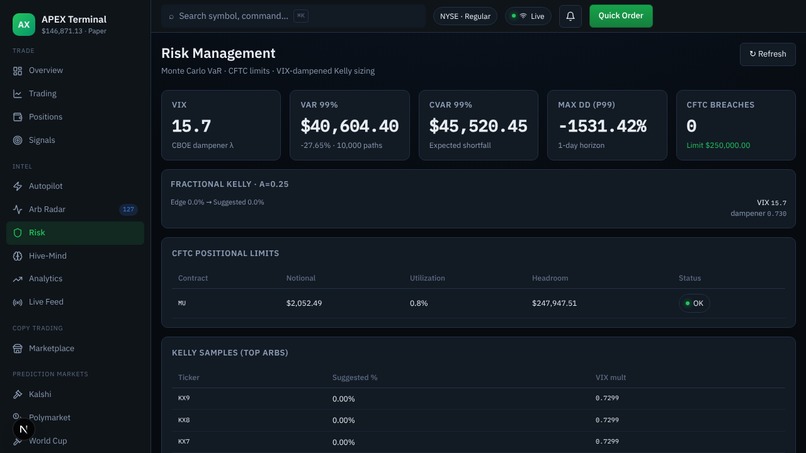The width and height of the screenshot is (806, 453).
Task: Click Edge 0.0% Suggested 0.0% text
Action: [217, 203]
